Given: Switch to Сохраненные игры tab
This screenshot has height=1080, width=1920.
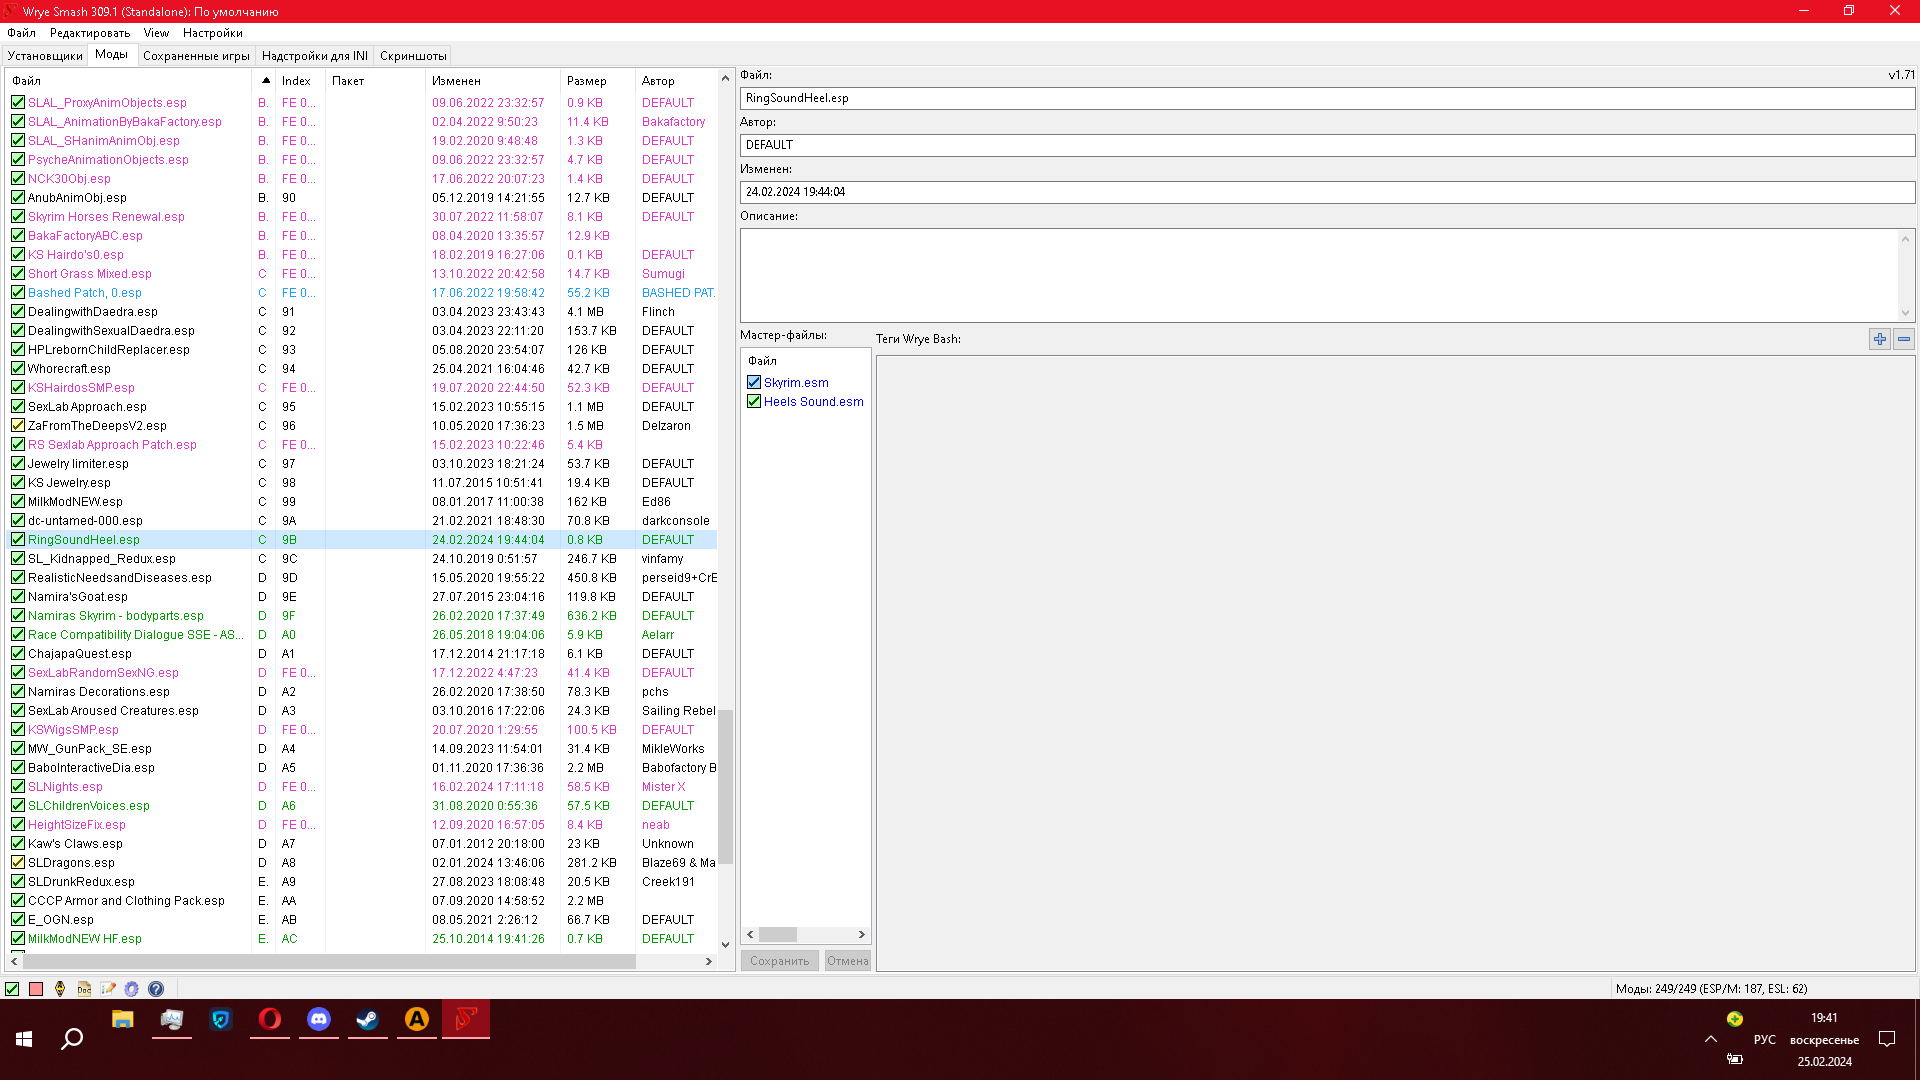Looking at the screenshot, I should pos(196,56).
